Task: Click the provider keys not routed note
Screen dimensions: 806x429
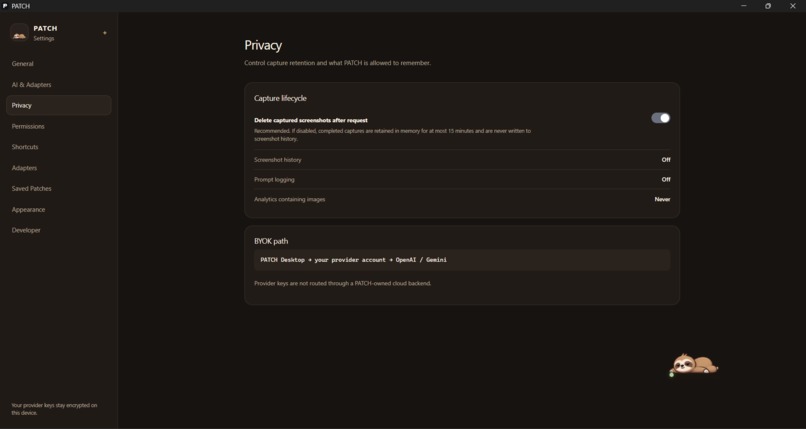Action: point(342,283)
